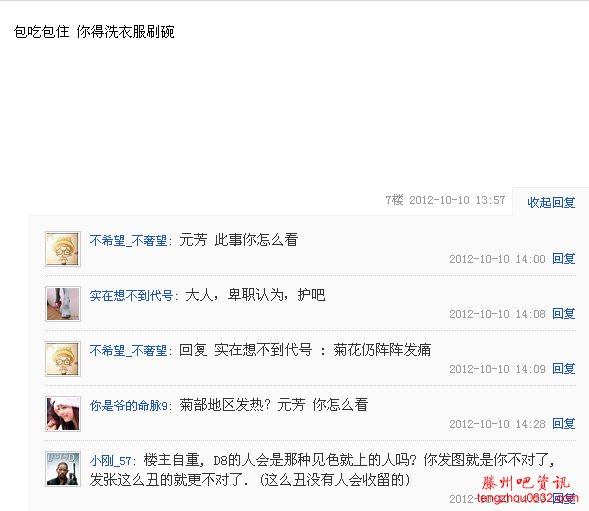This screenshot has height=511, width=589.
Task: Visit 小刚_57 username link
Action: point(110,460)
